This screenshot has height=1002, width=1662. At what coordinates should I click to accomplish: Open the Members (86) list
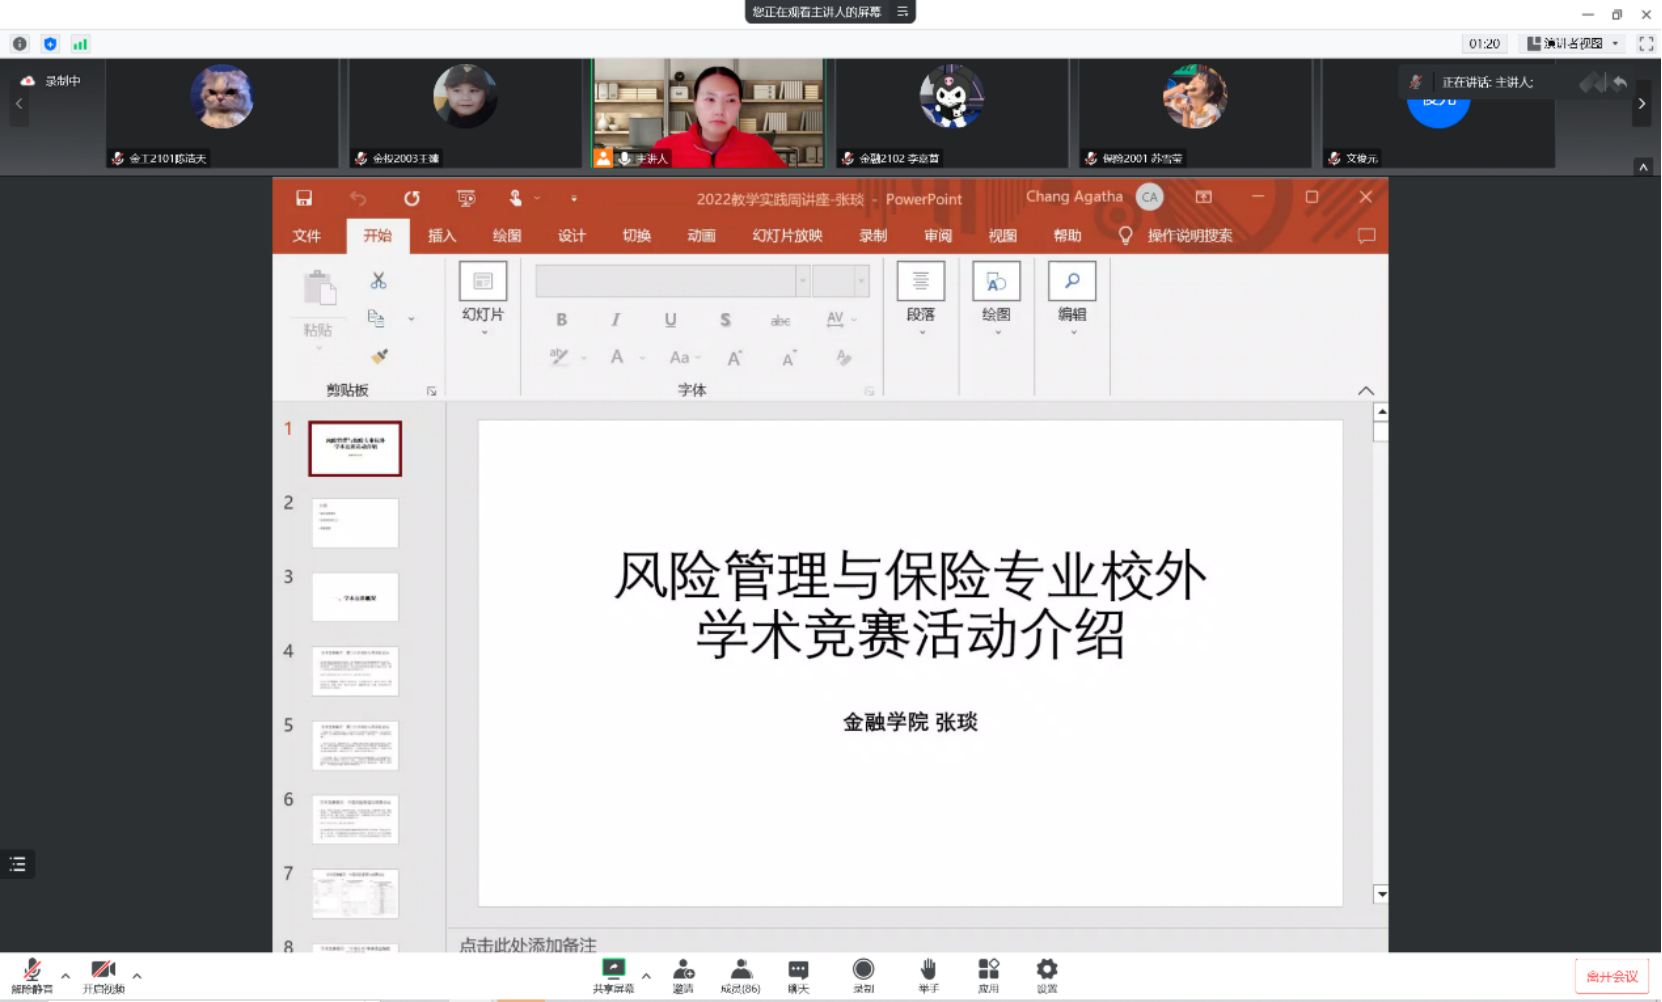pos(740,975)
